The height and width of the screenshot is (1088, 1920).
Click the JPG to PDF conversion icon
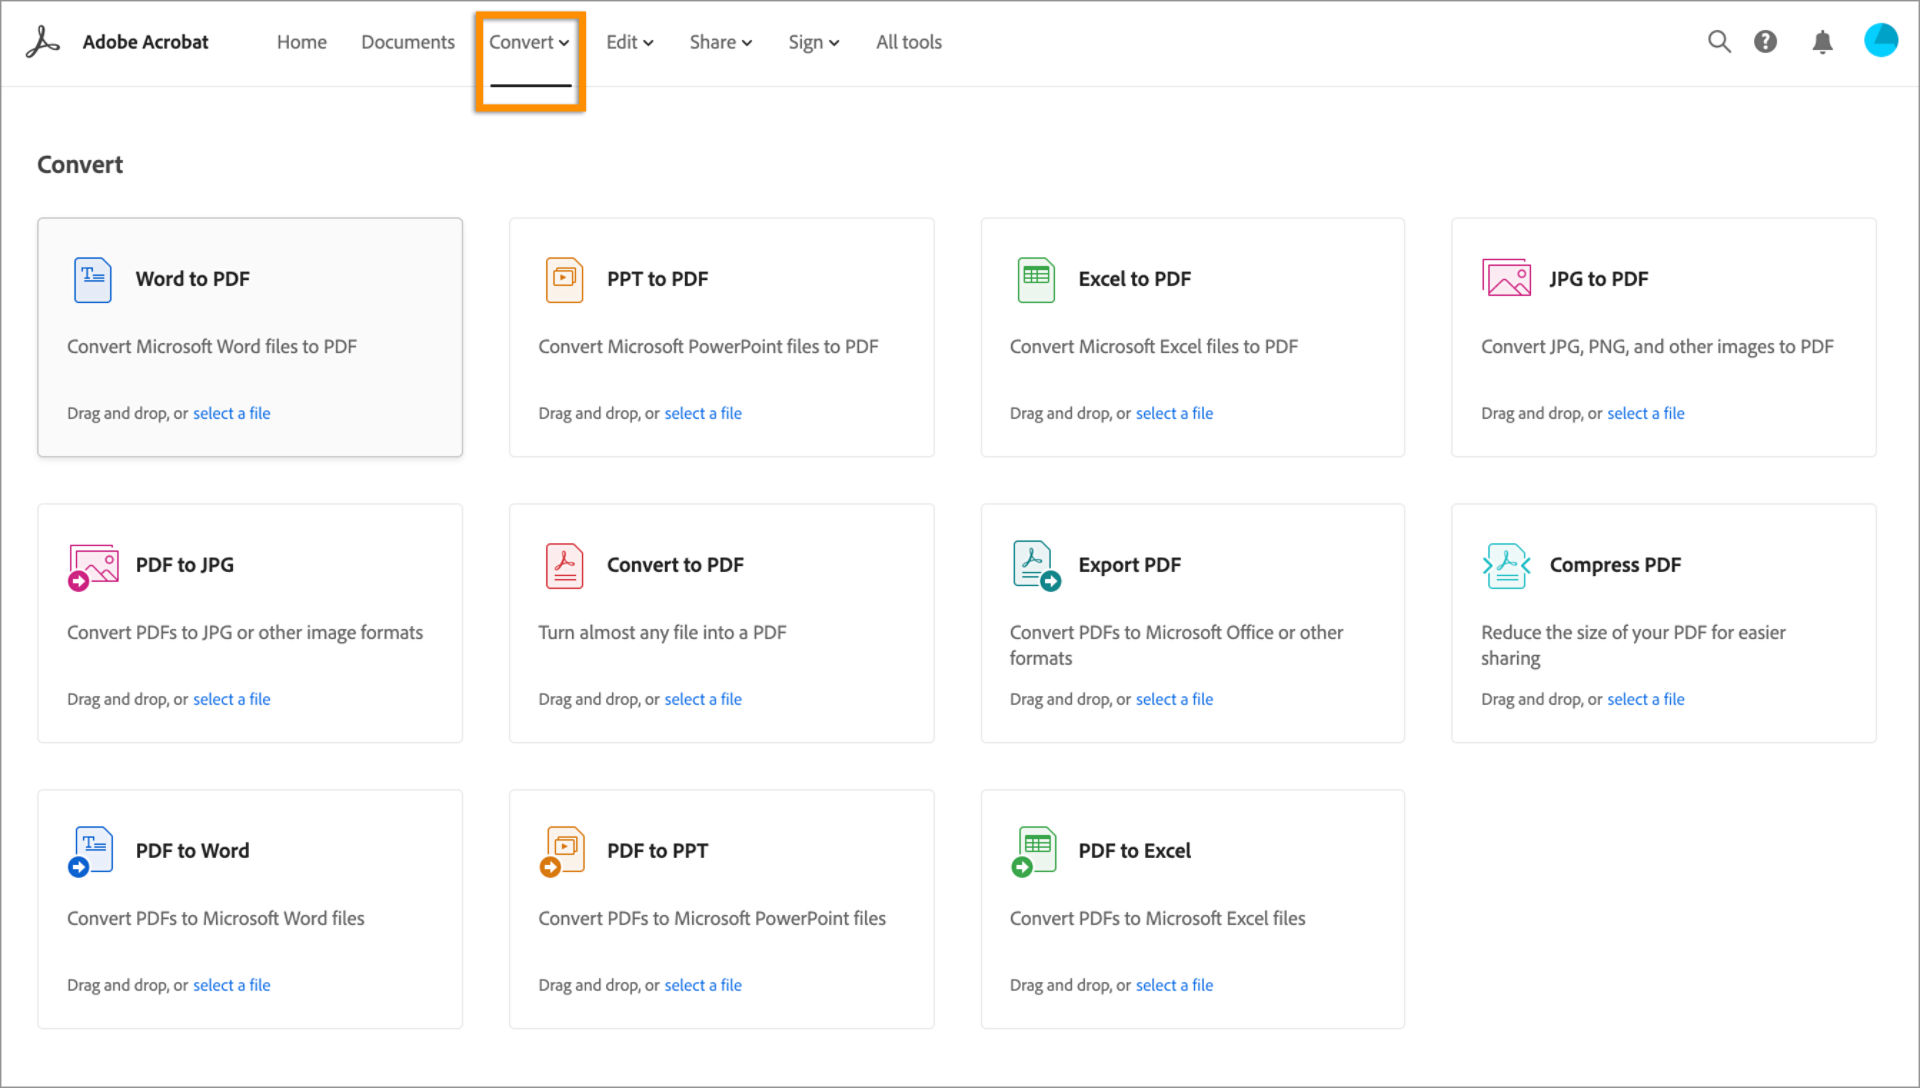(1505, 278)
